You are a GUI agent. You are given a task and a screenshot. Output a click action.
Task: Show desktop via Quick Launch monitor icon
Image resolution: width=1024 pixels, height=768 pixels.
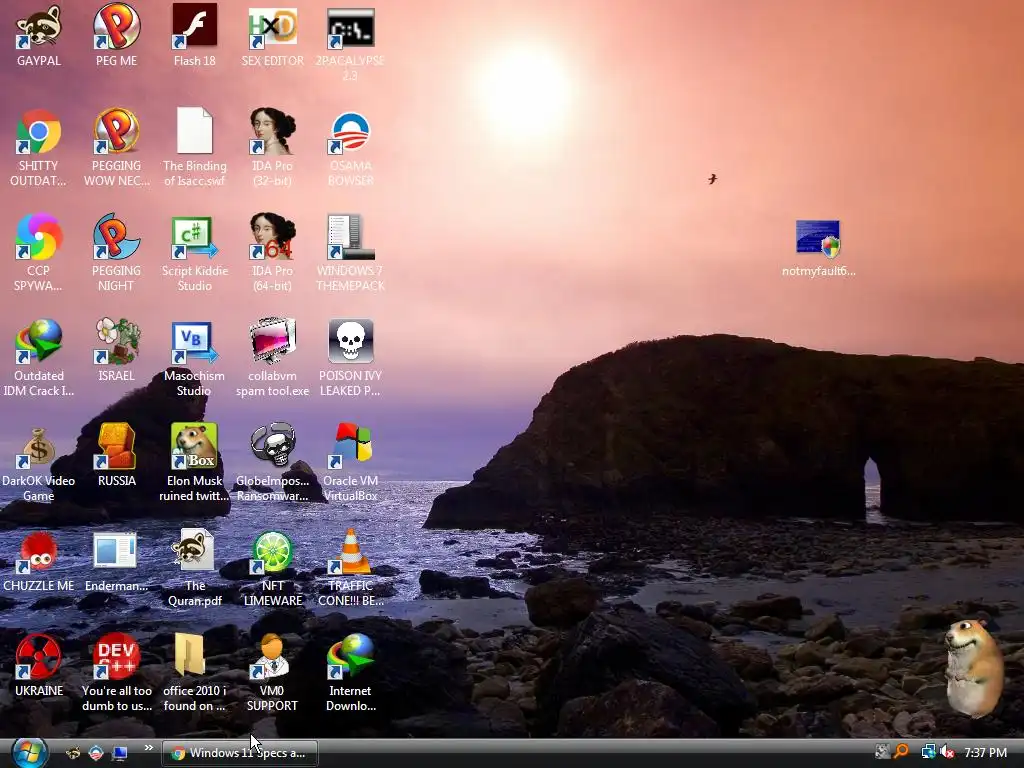pyautogui.click(x=120, y=753)
